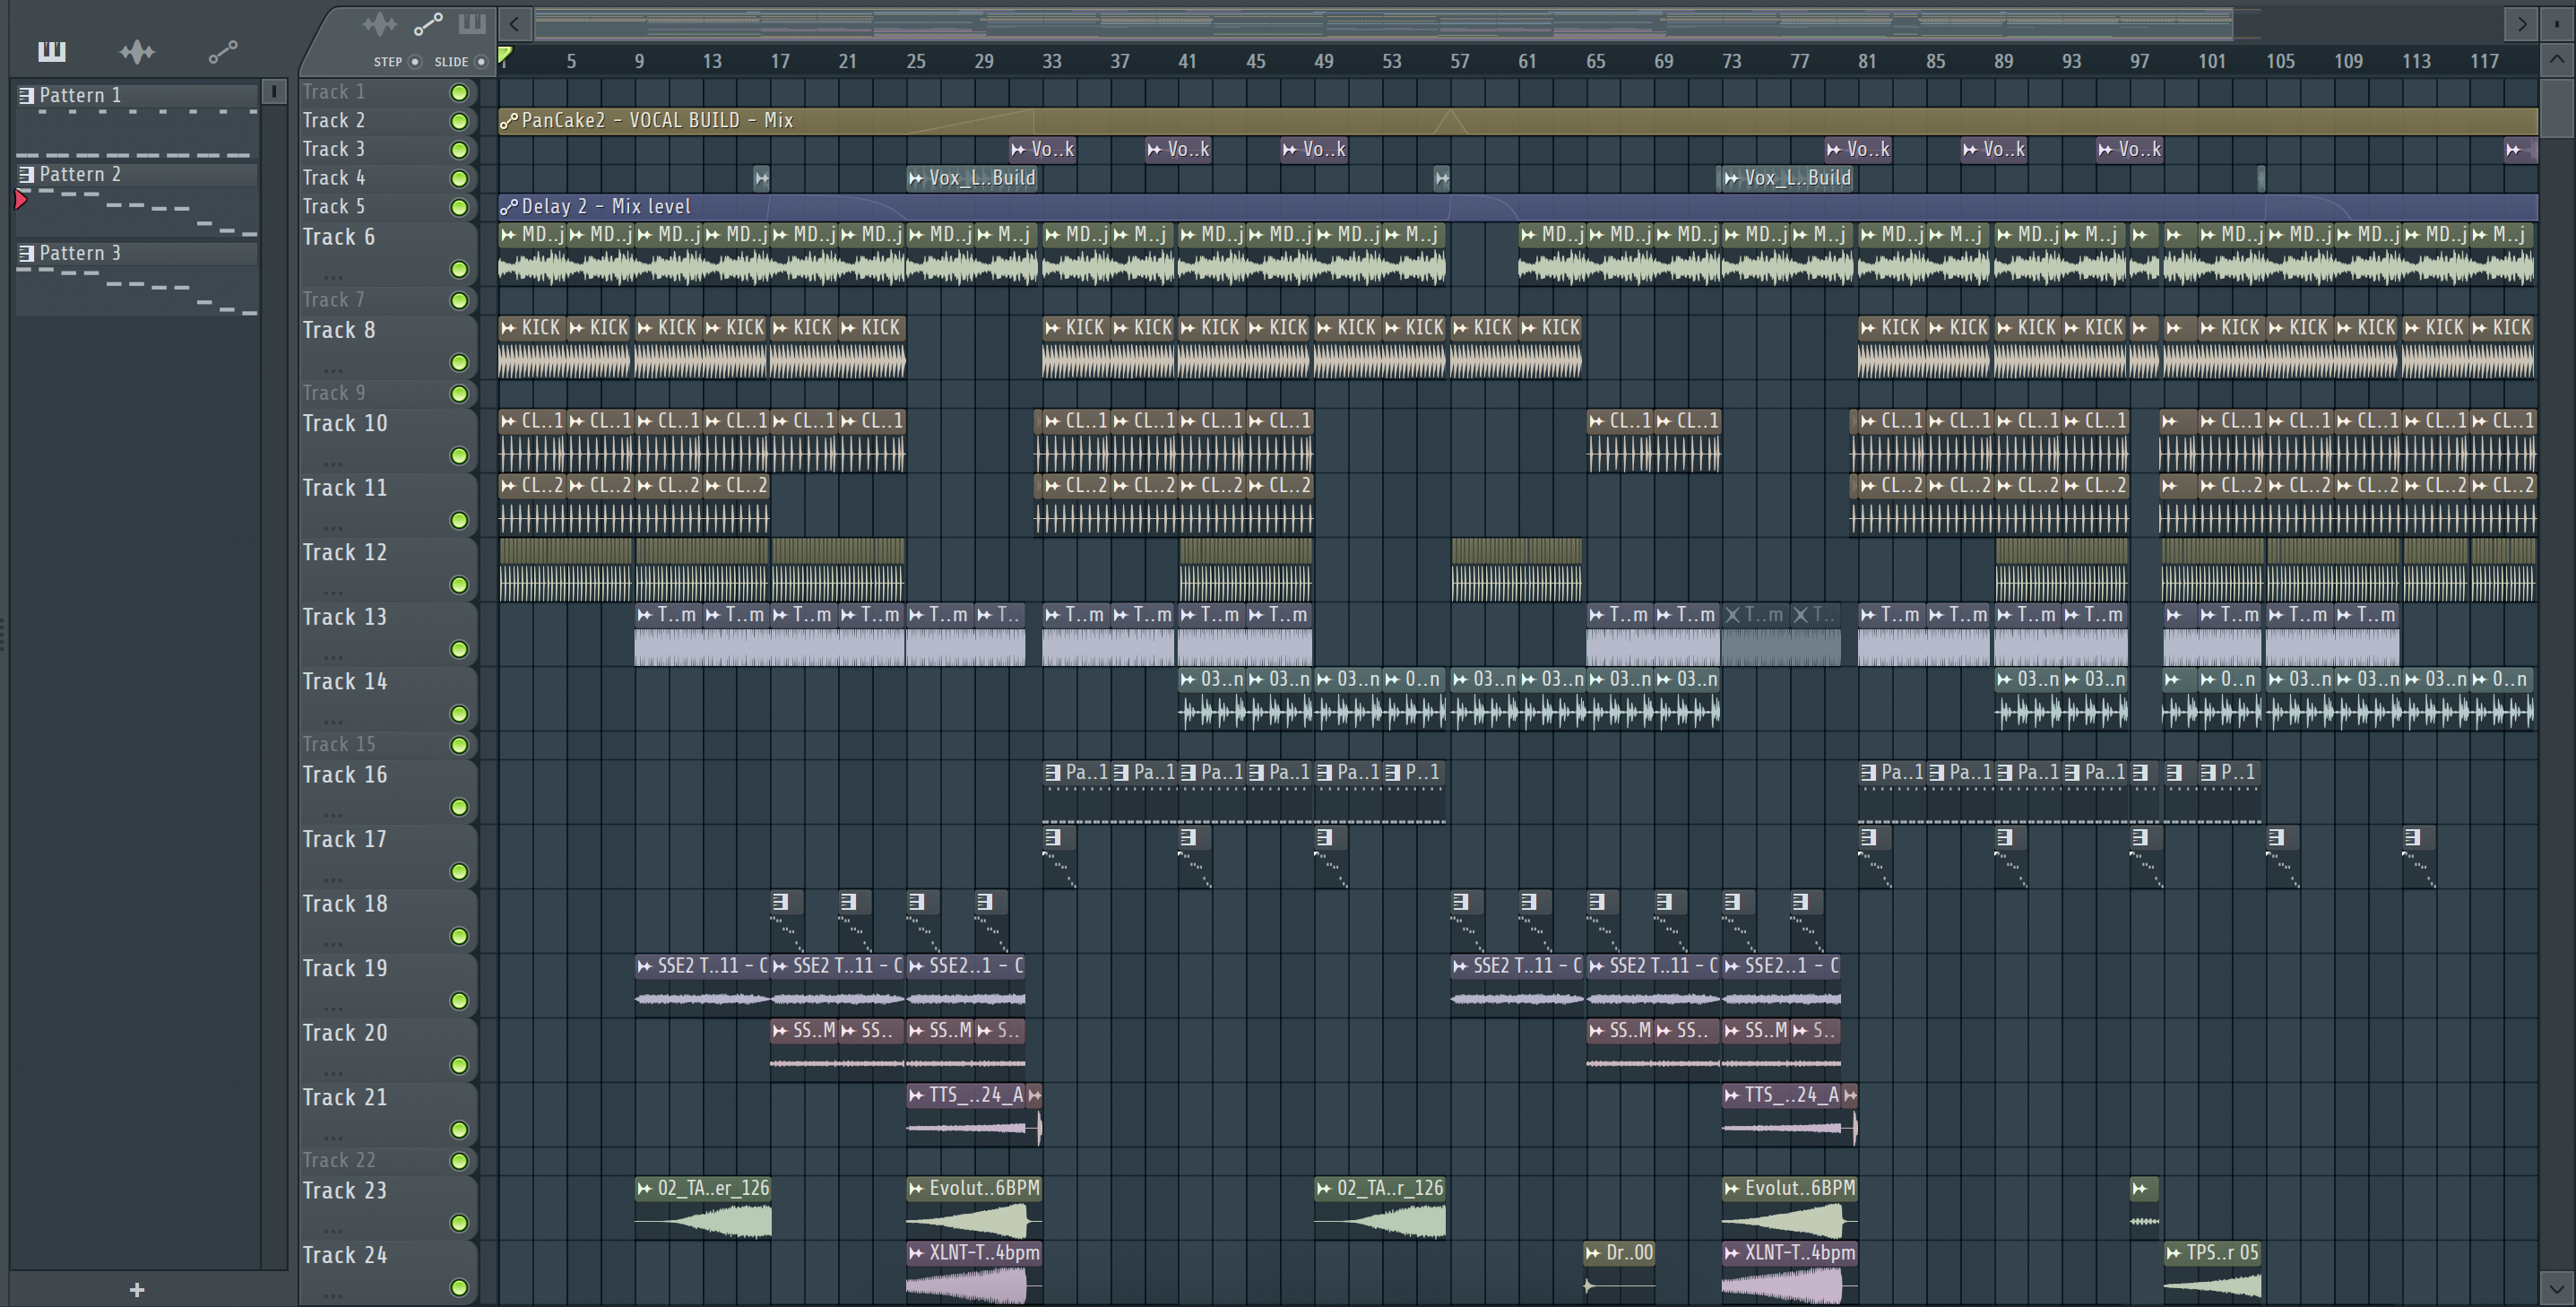Screen dimensions: 2576x1307
Task: Select the Delay 2 Mix level automation clip
Action: click(x=1518, y=207)
